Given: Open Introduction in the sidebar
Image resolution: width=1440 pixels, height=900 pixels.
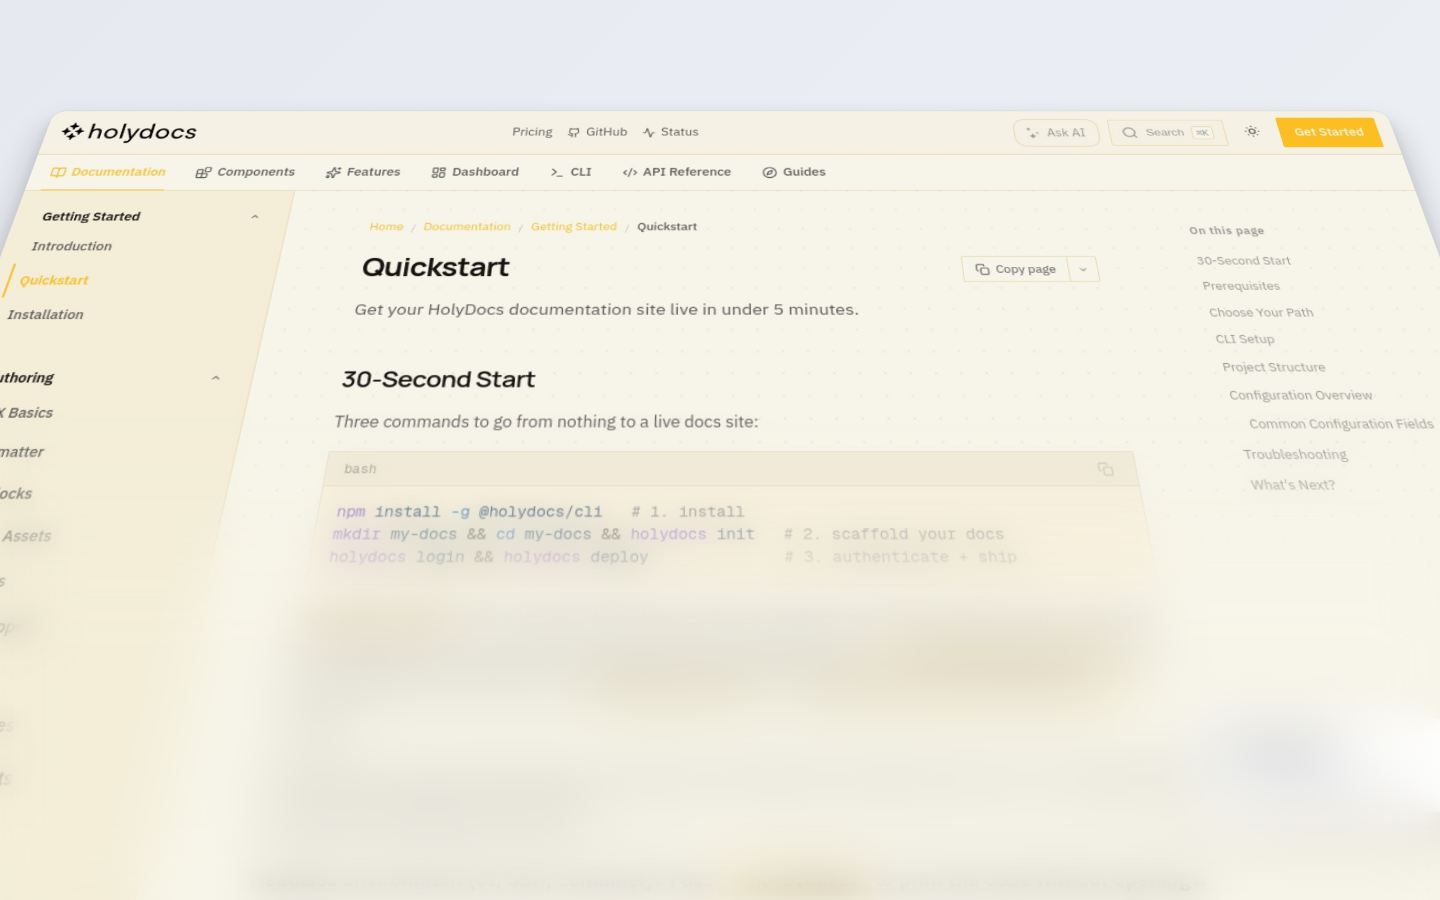Looking at the screenshot, I should tap(72, 246).
